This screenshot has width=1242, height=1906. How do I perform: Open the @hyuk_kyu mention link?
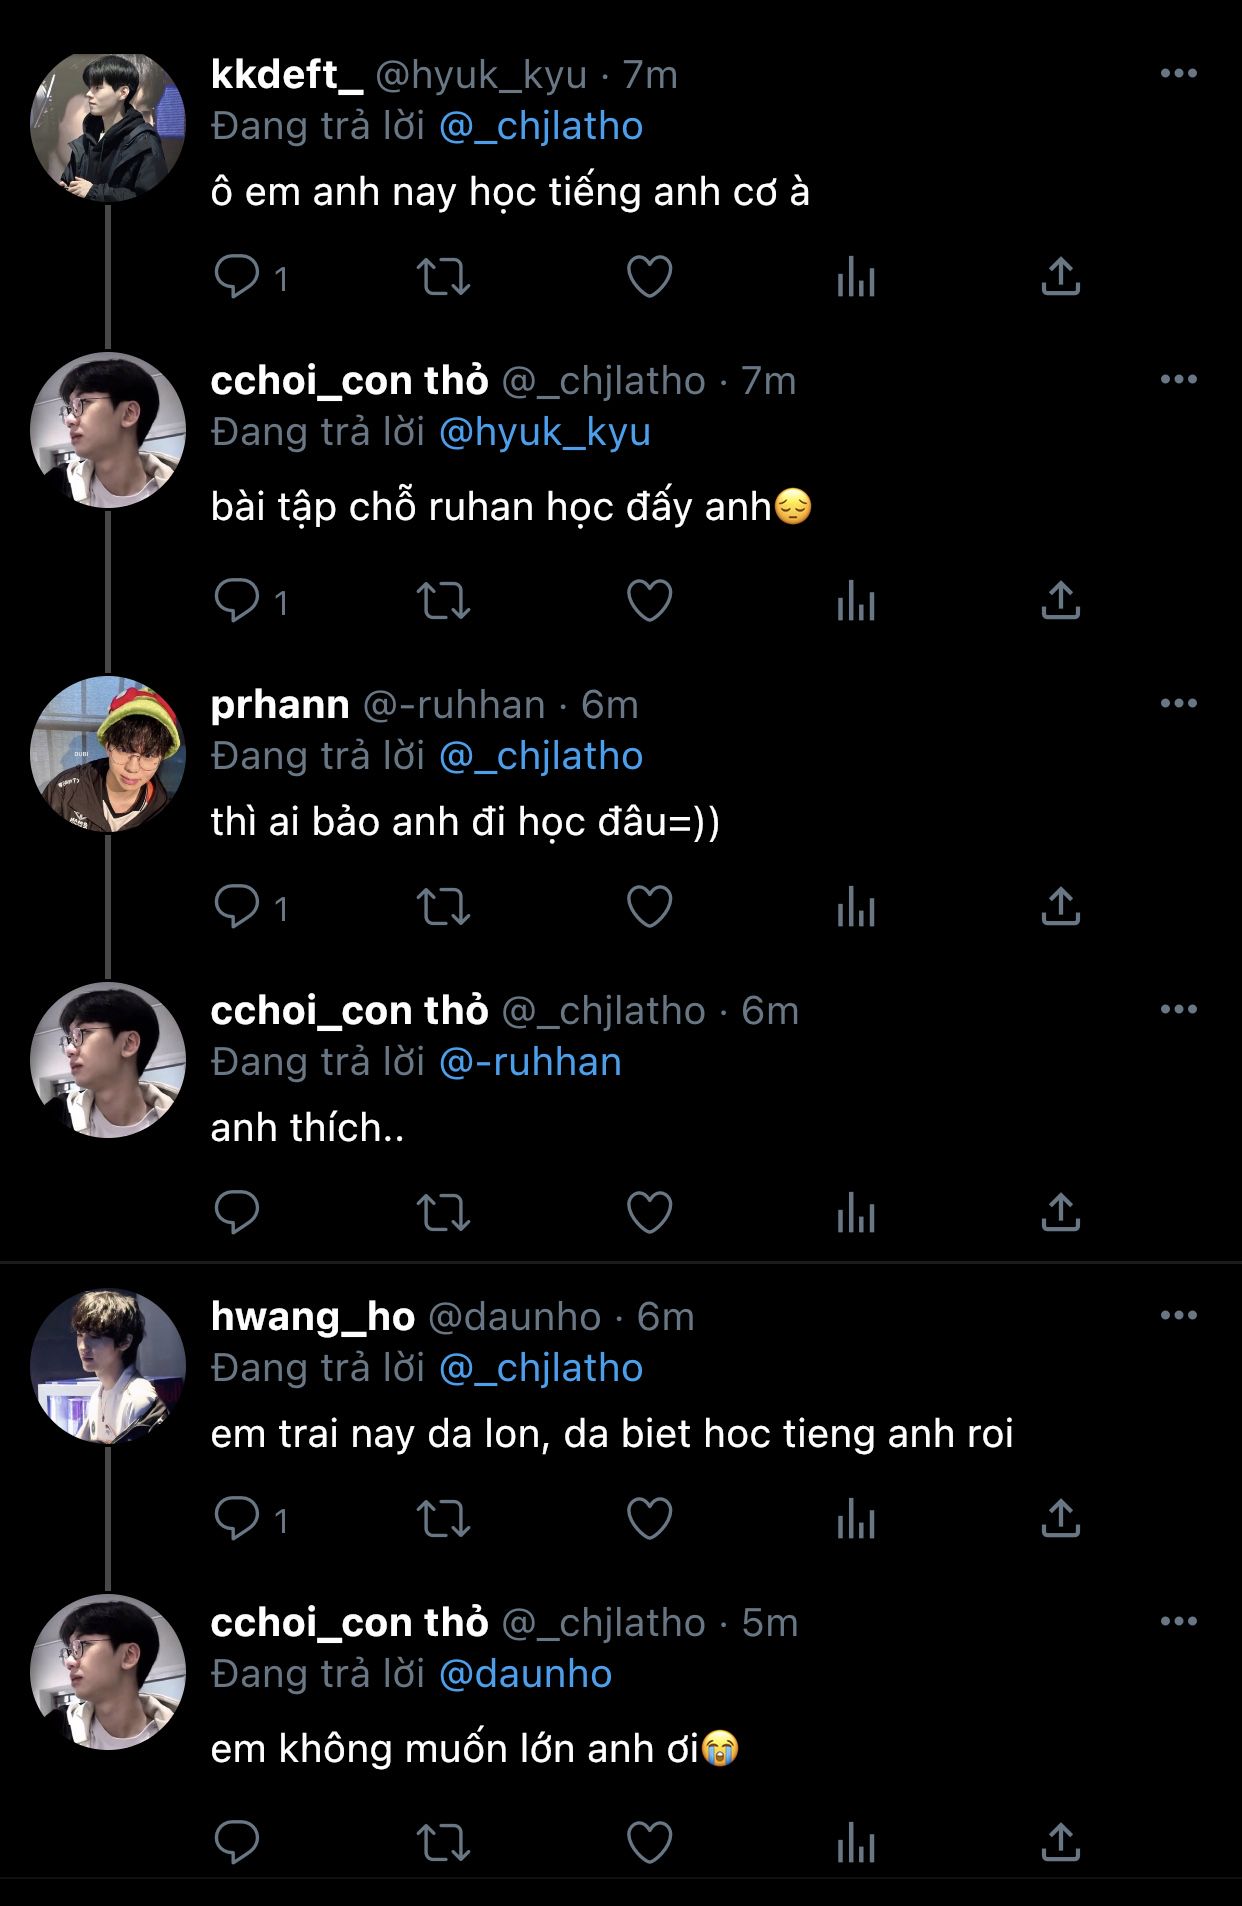tap(545, 432)
